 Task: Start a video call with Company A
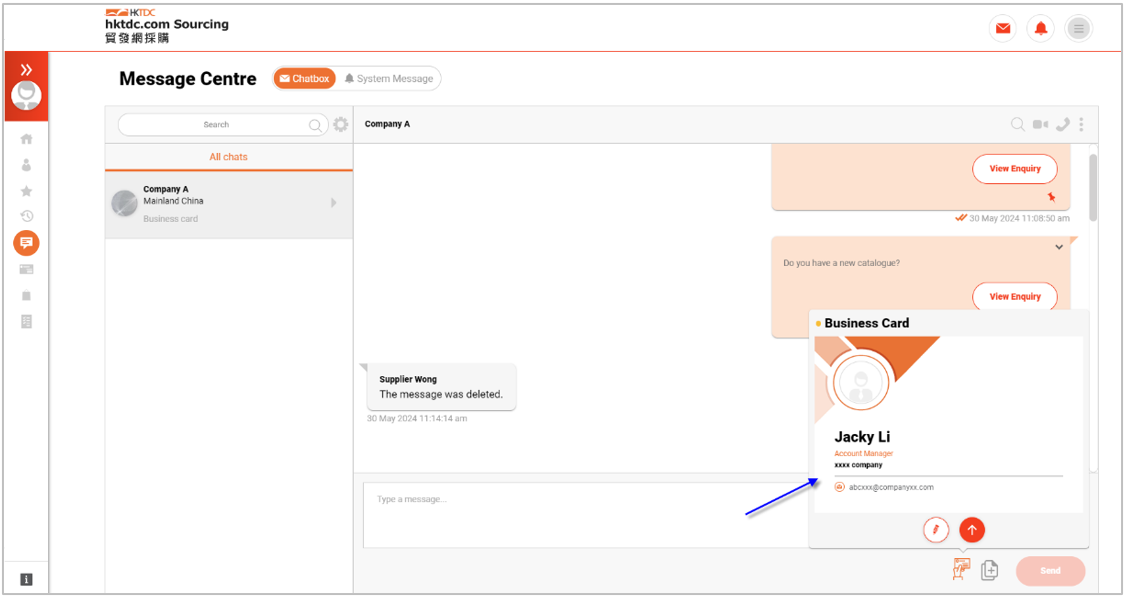tap(1040, 124)
